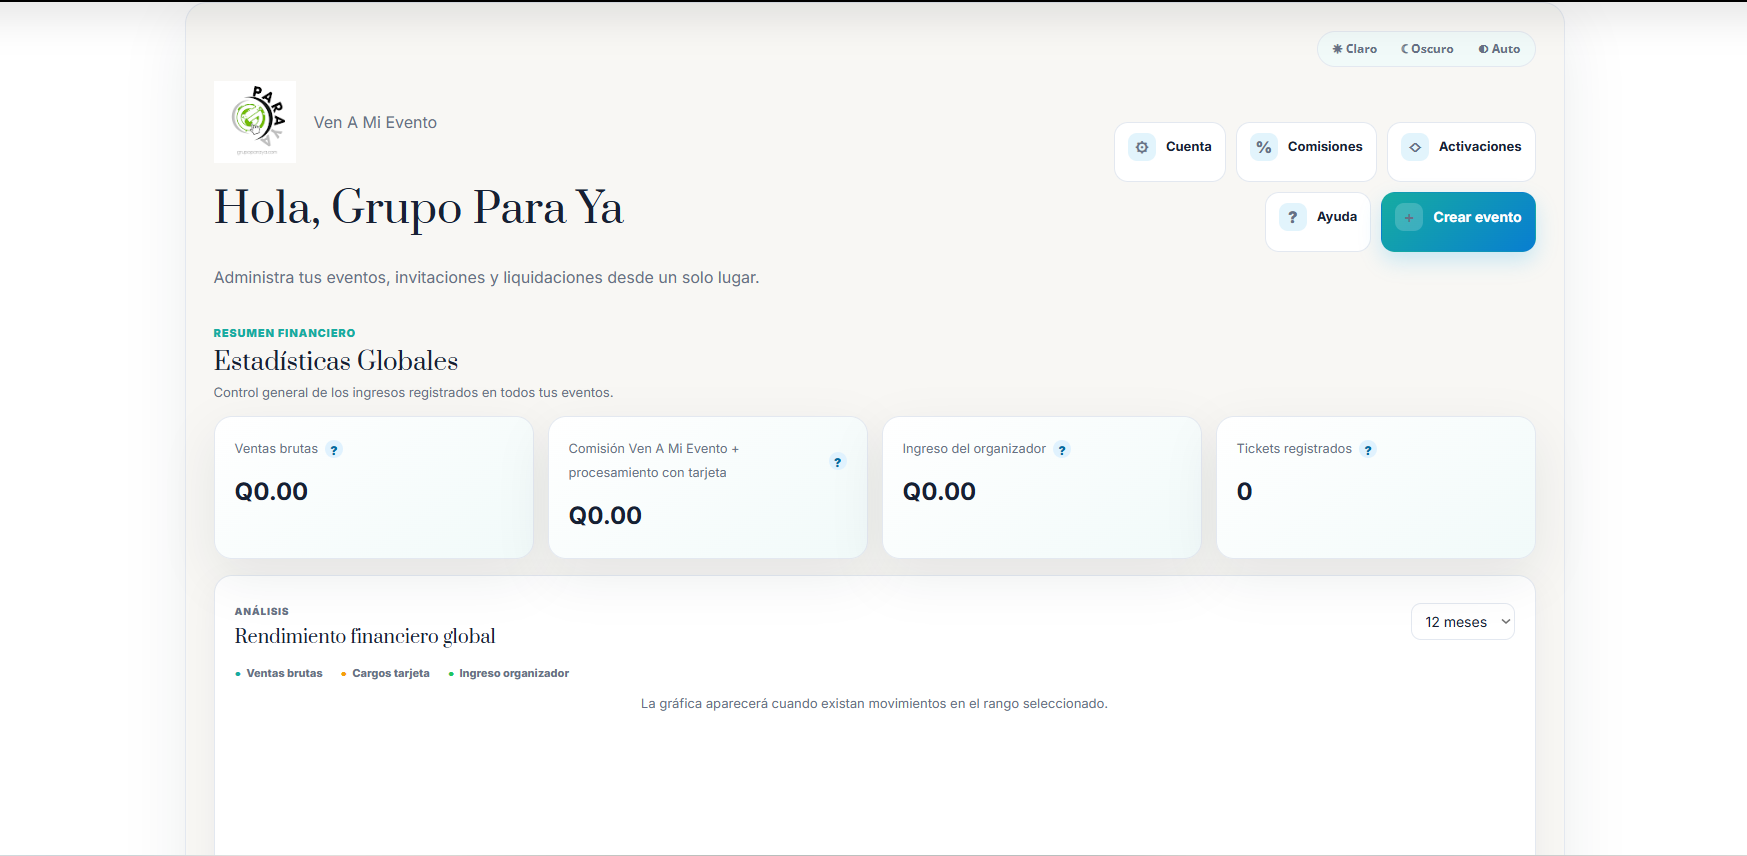Click the Cuenta gear icon

(x=1142, y=147)
